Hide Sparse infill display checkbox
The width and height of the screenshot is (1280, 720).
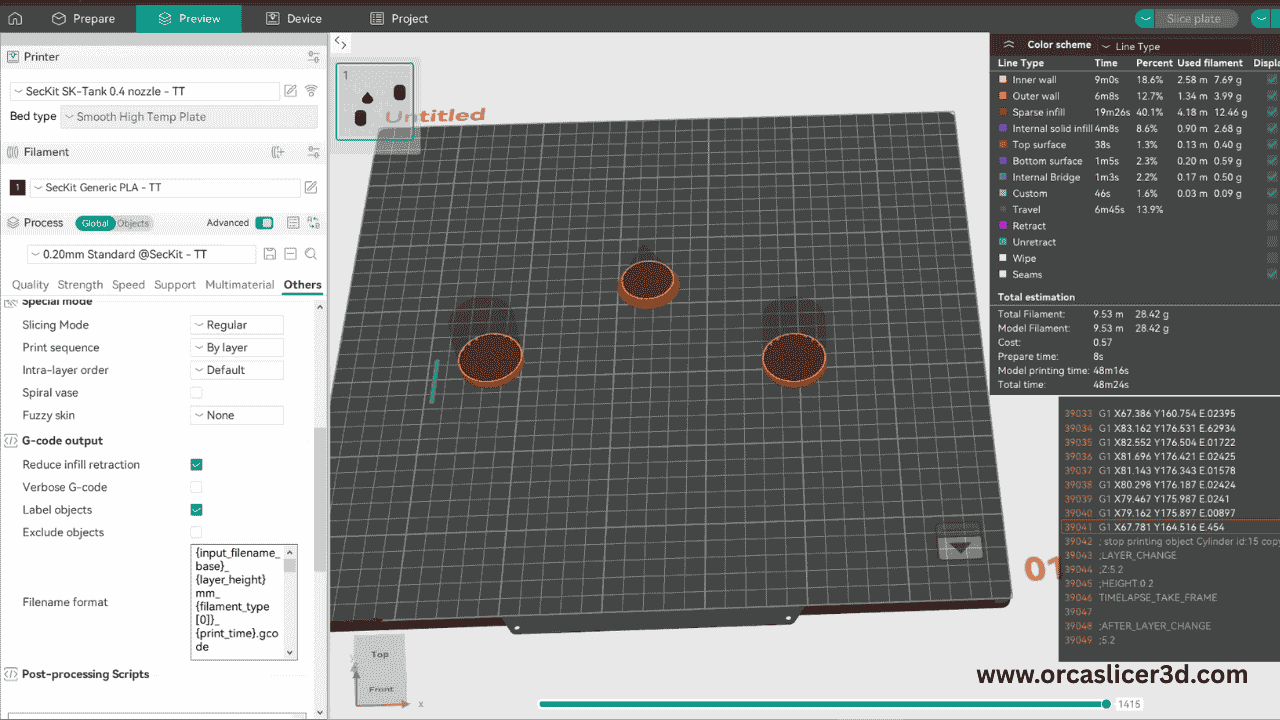click(1272, 113)
